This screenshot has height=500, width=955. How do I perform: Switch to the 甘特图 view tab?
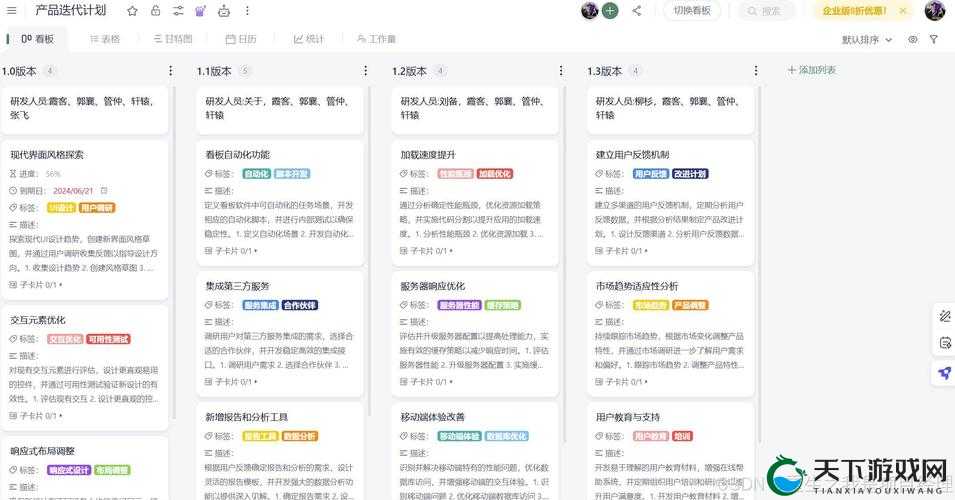(x=173, y=39)
